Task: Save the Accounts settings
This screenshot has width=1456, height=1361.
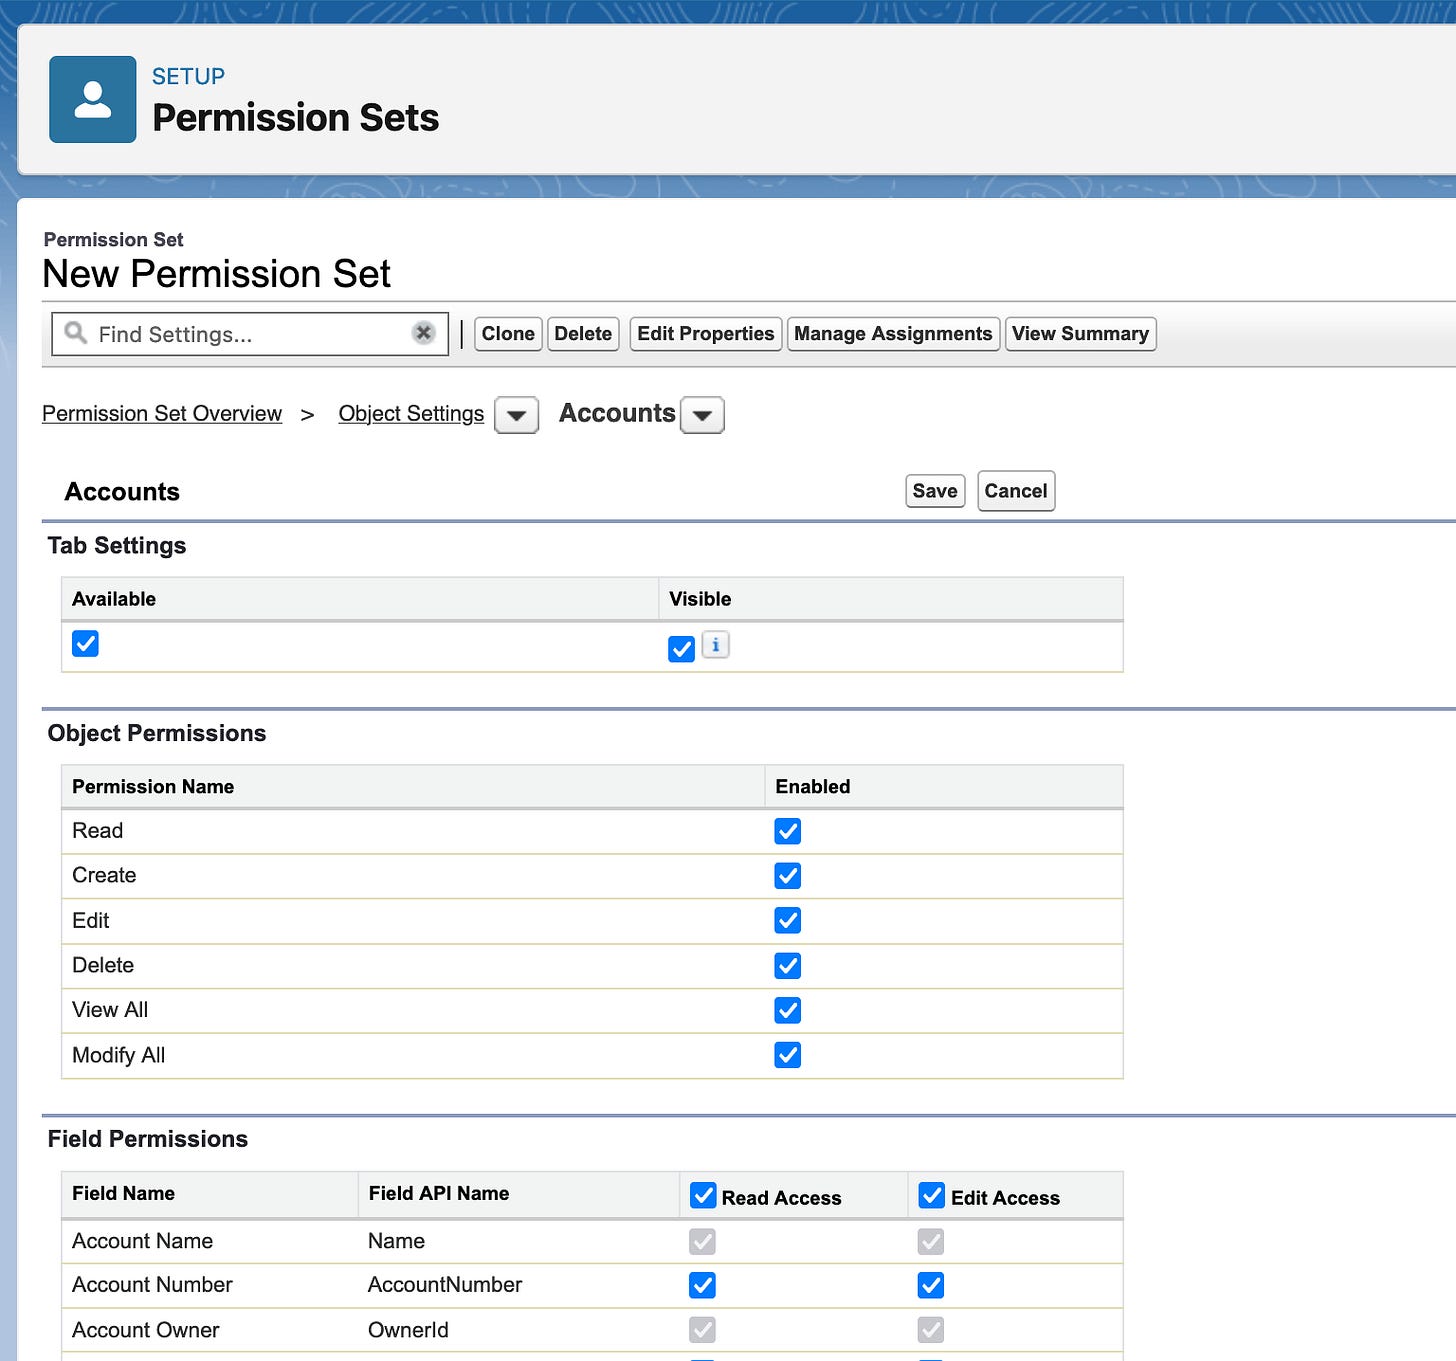Action: tap(935, 491)
